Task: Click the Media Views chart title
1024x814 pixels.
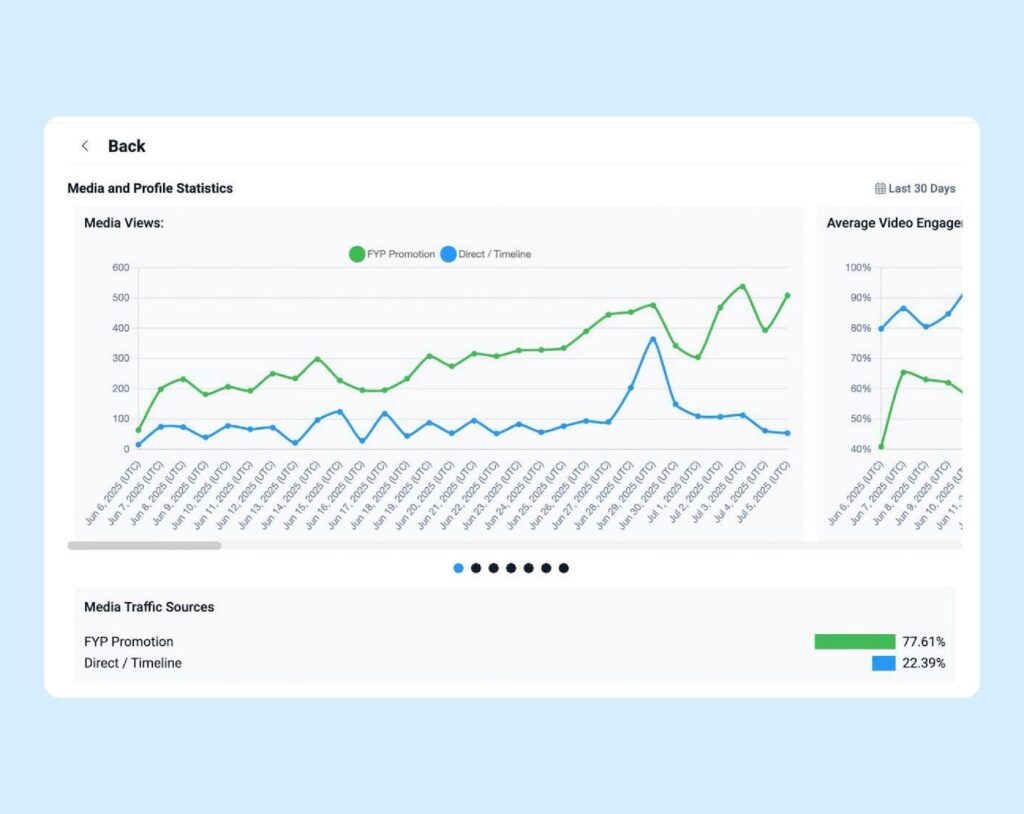Action: (x=124, y=223)
